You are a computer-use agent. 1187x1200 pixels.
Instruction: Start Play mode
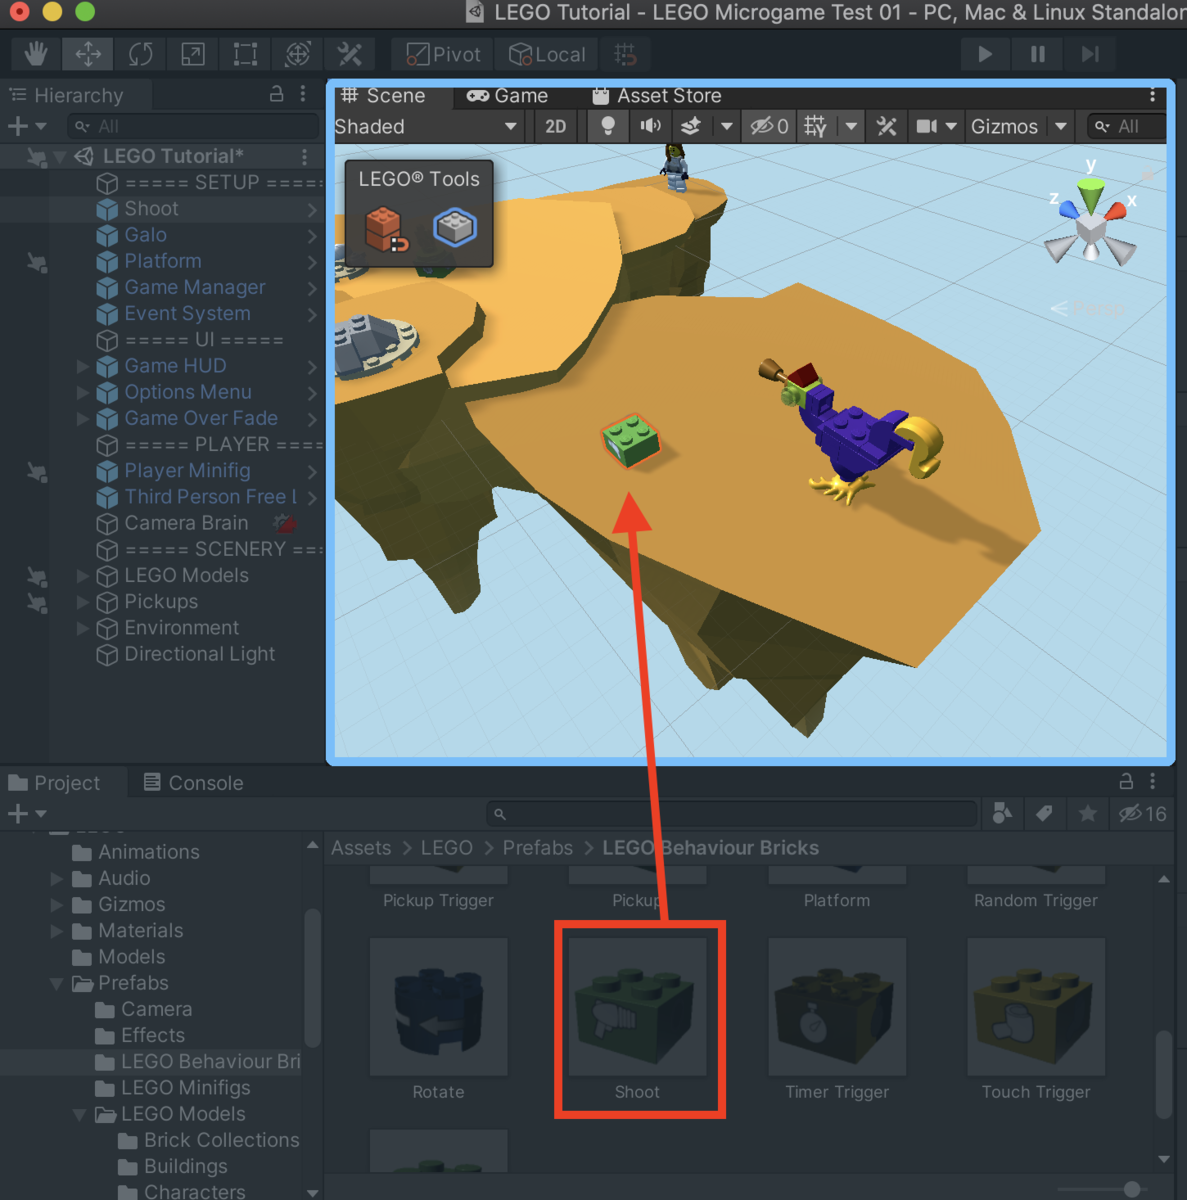tap(985, 54)
